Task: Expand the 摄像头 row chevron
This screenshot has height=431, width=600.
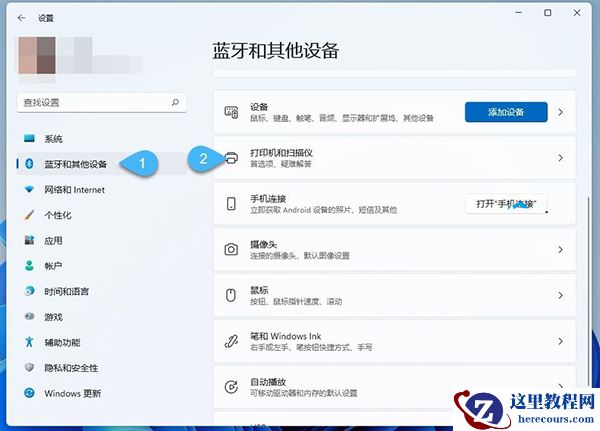Action: pyautogui.click(x=561, y=250)
